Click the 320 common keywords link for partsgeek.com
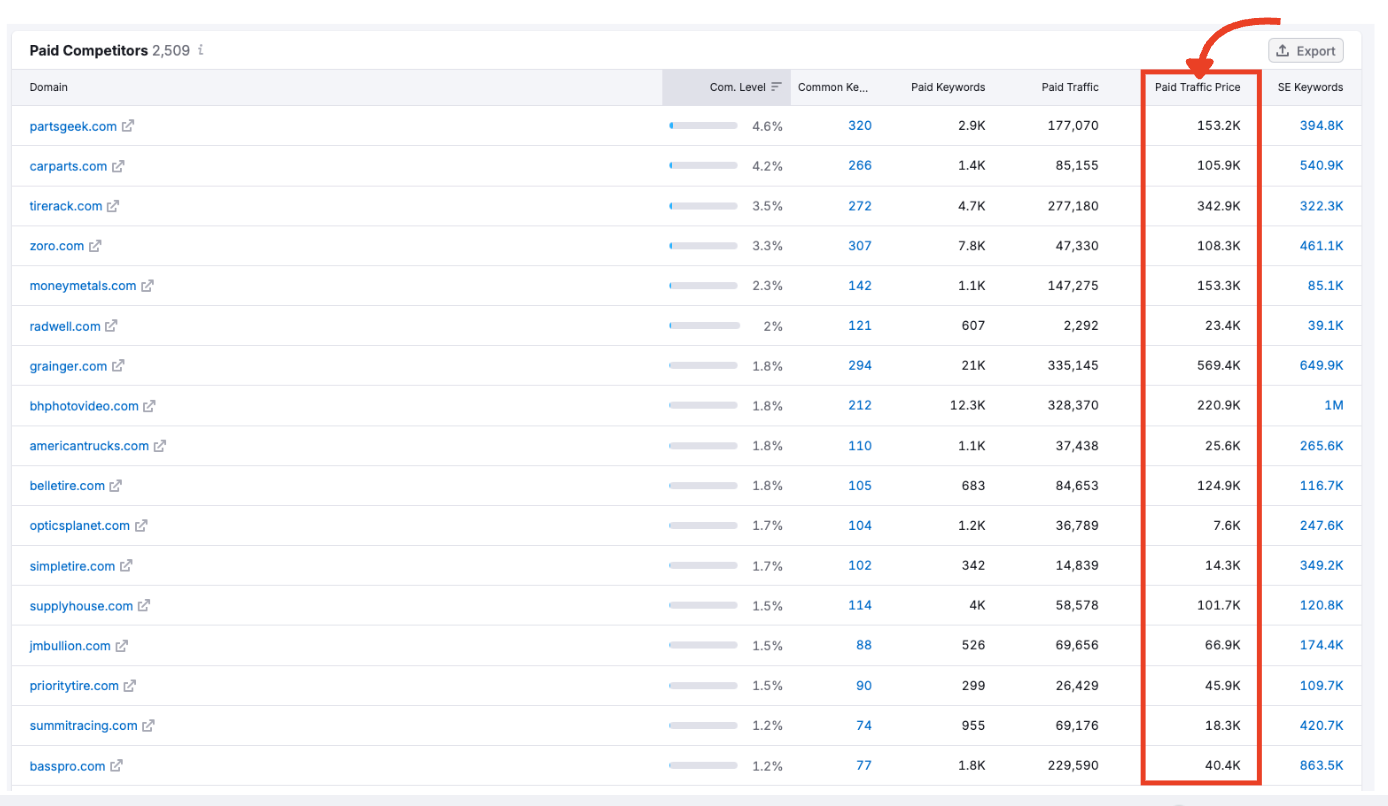 tap(859, 126)
